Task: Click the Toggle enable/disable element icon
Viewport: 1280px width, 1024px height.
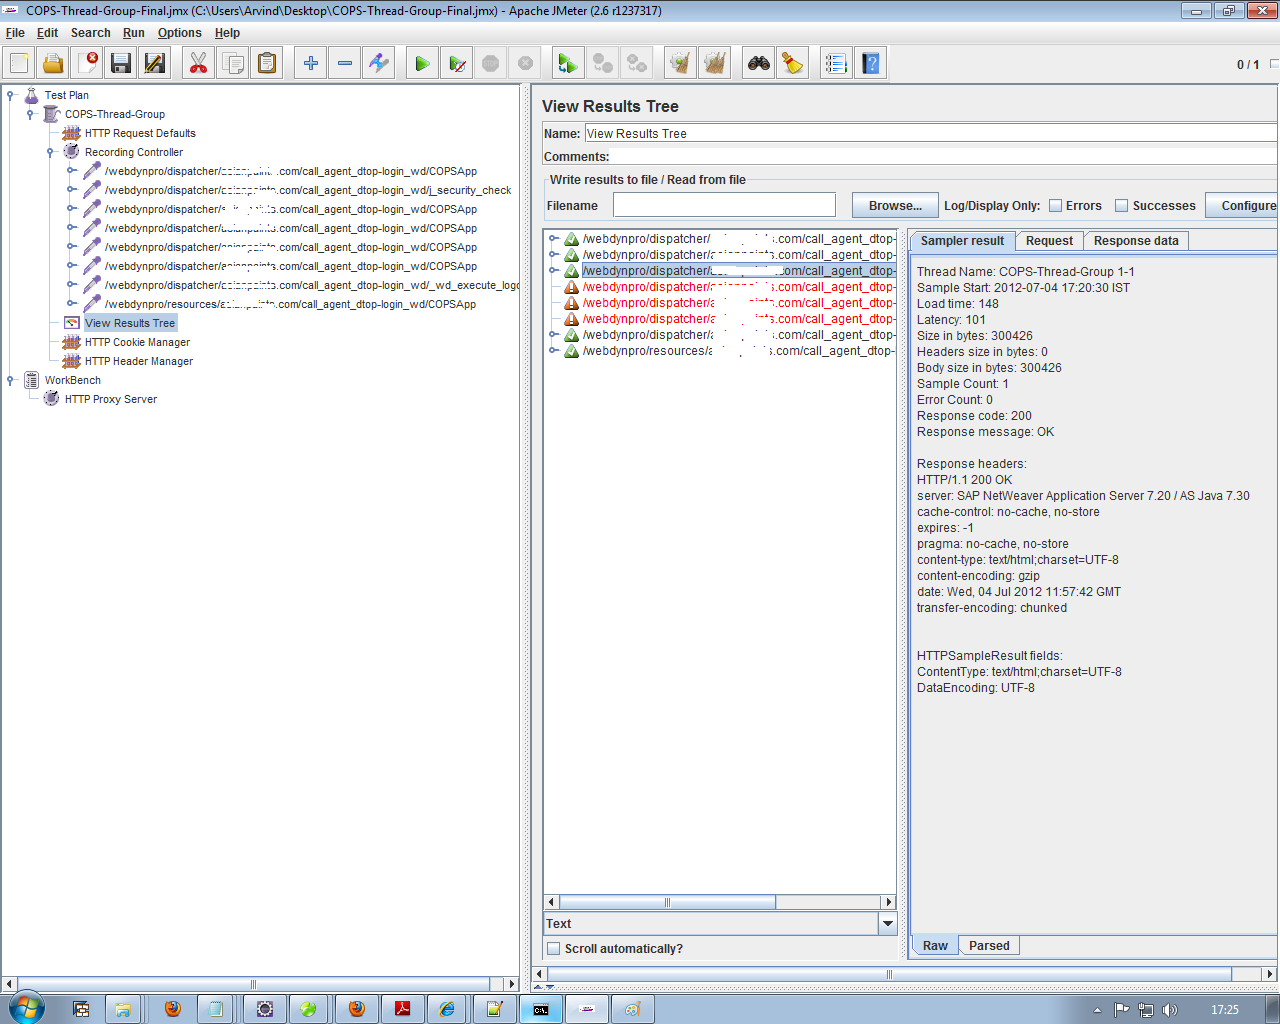Action: [x=379, y=63]
